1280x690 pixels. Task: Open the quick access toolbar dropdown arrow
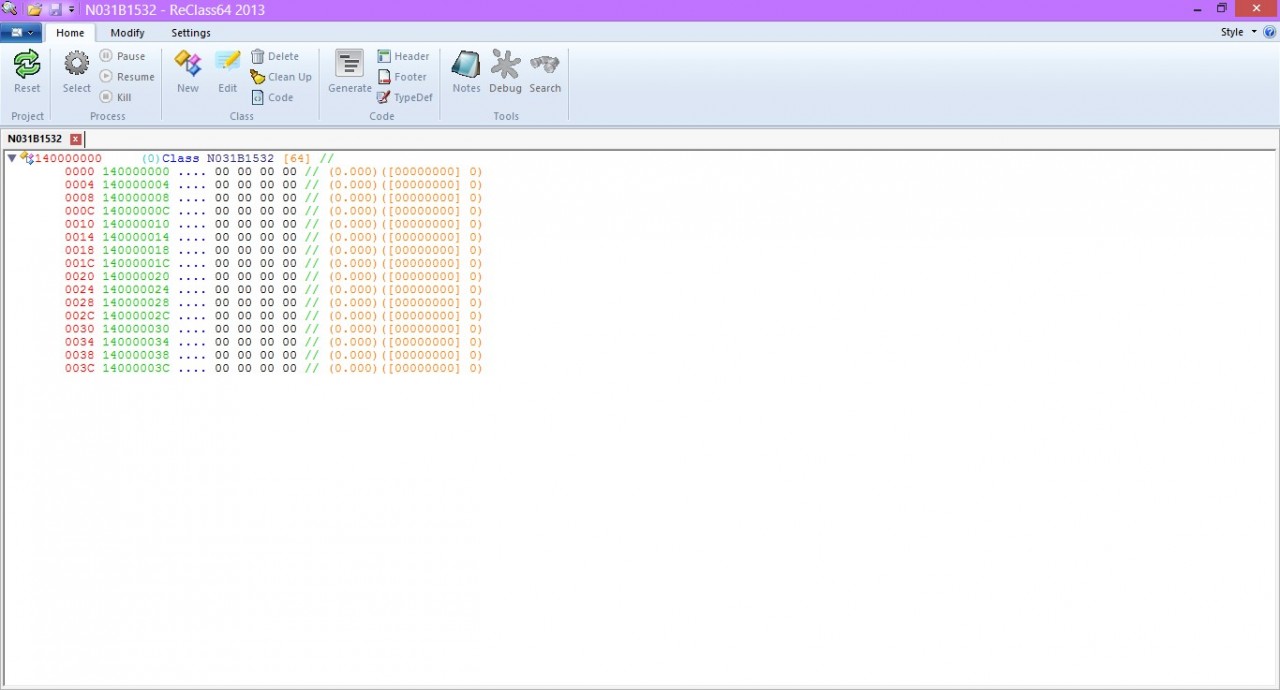[71, 10]
